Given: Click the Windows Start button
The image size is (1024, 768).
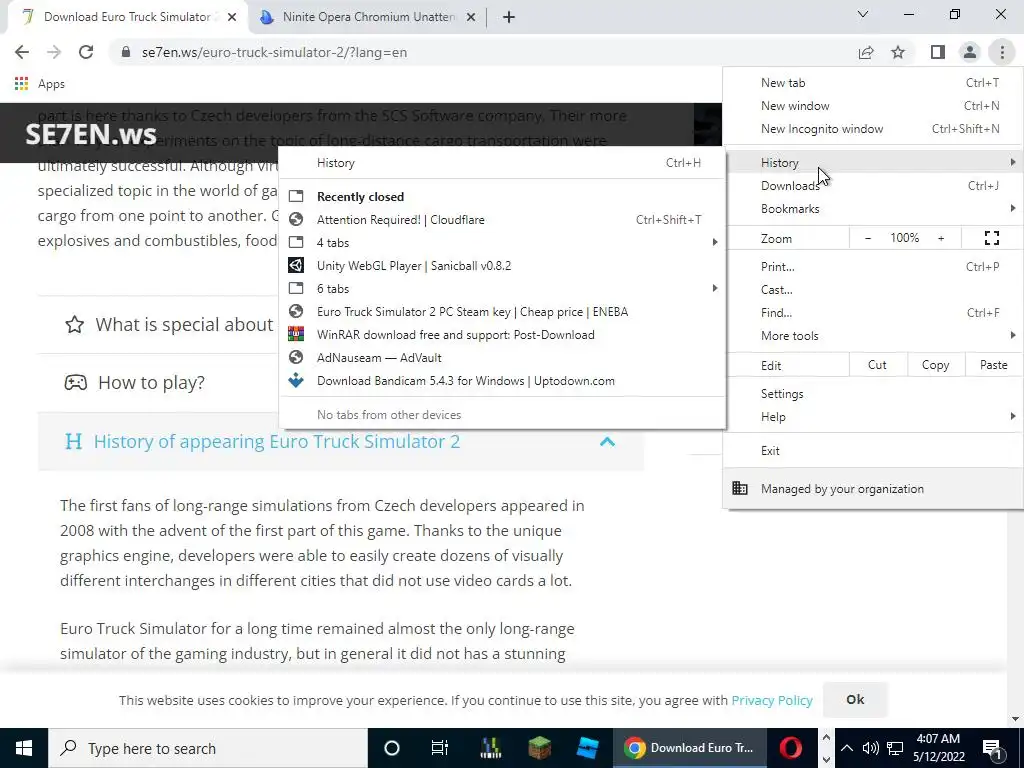Looking at the screenshot, I should pyautogui.click(x=24, y=748).
